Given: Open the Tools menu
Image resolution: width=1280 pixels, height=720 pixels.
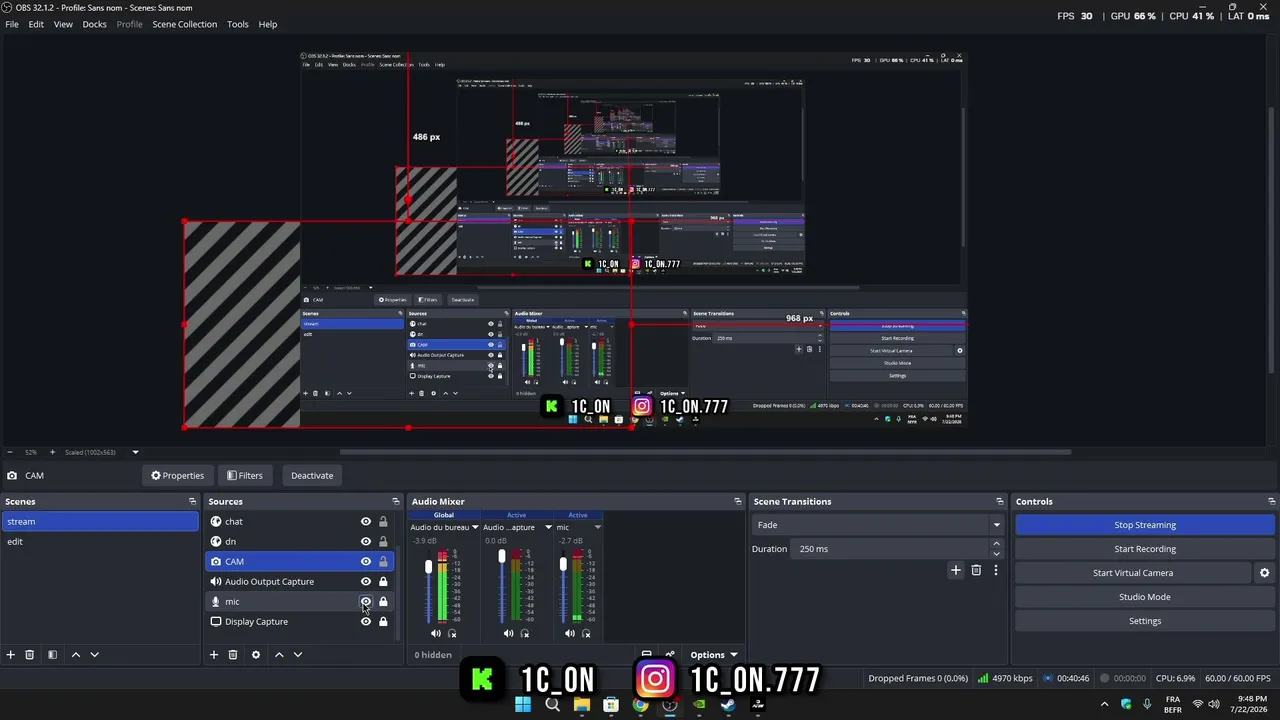Looking at the screenshot, I should pos(238,24).
